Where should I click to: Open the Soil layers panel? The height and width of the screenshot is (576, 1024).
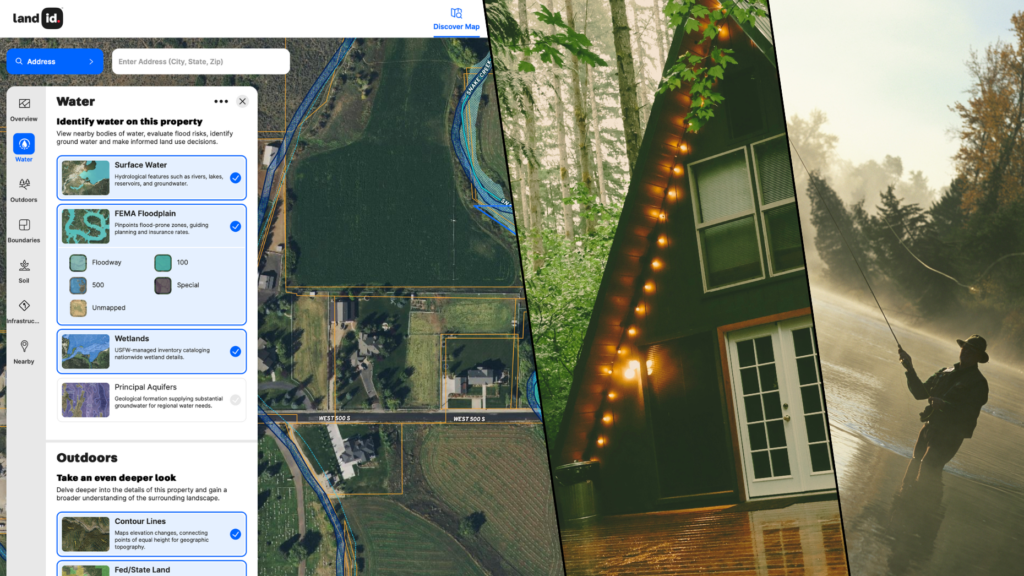click(23, 270)
